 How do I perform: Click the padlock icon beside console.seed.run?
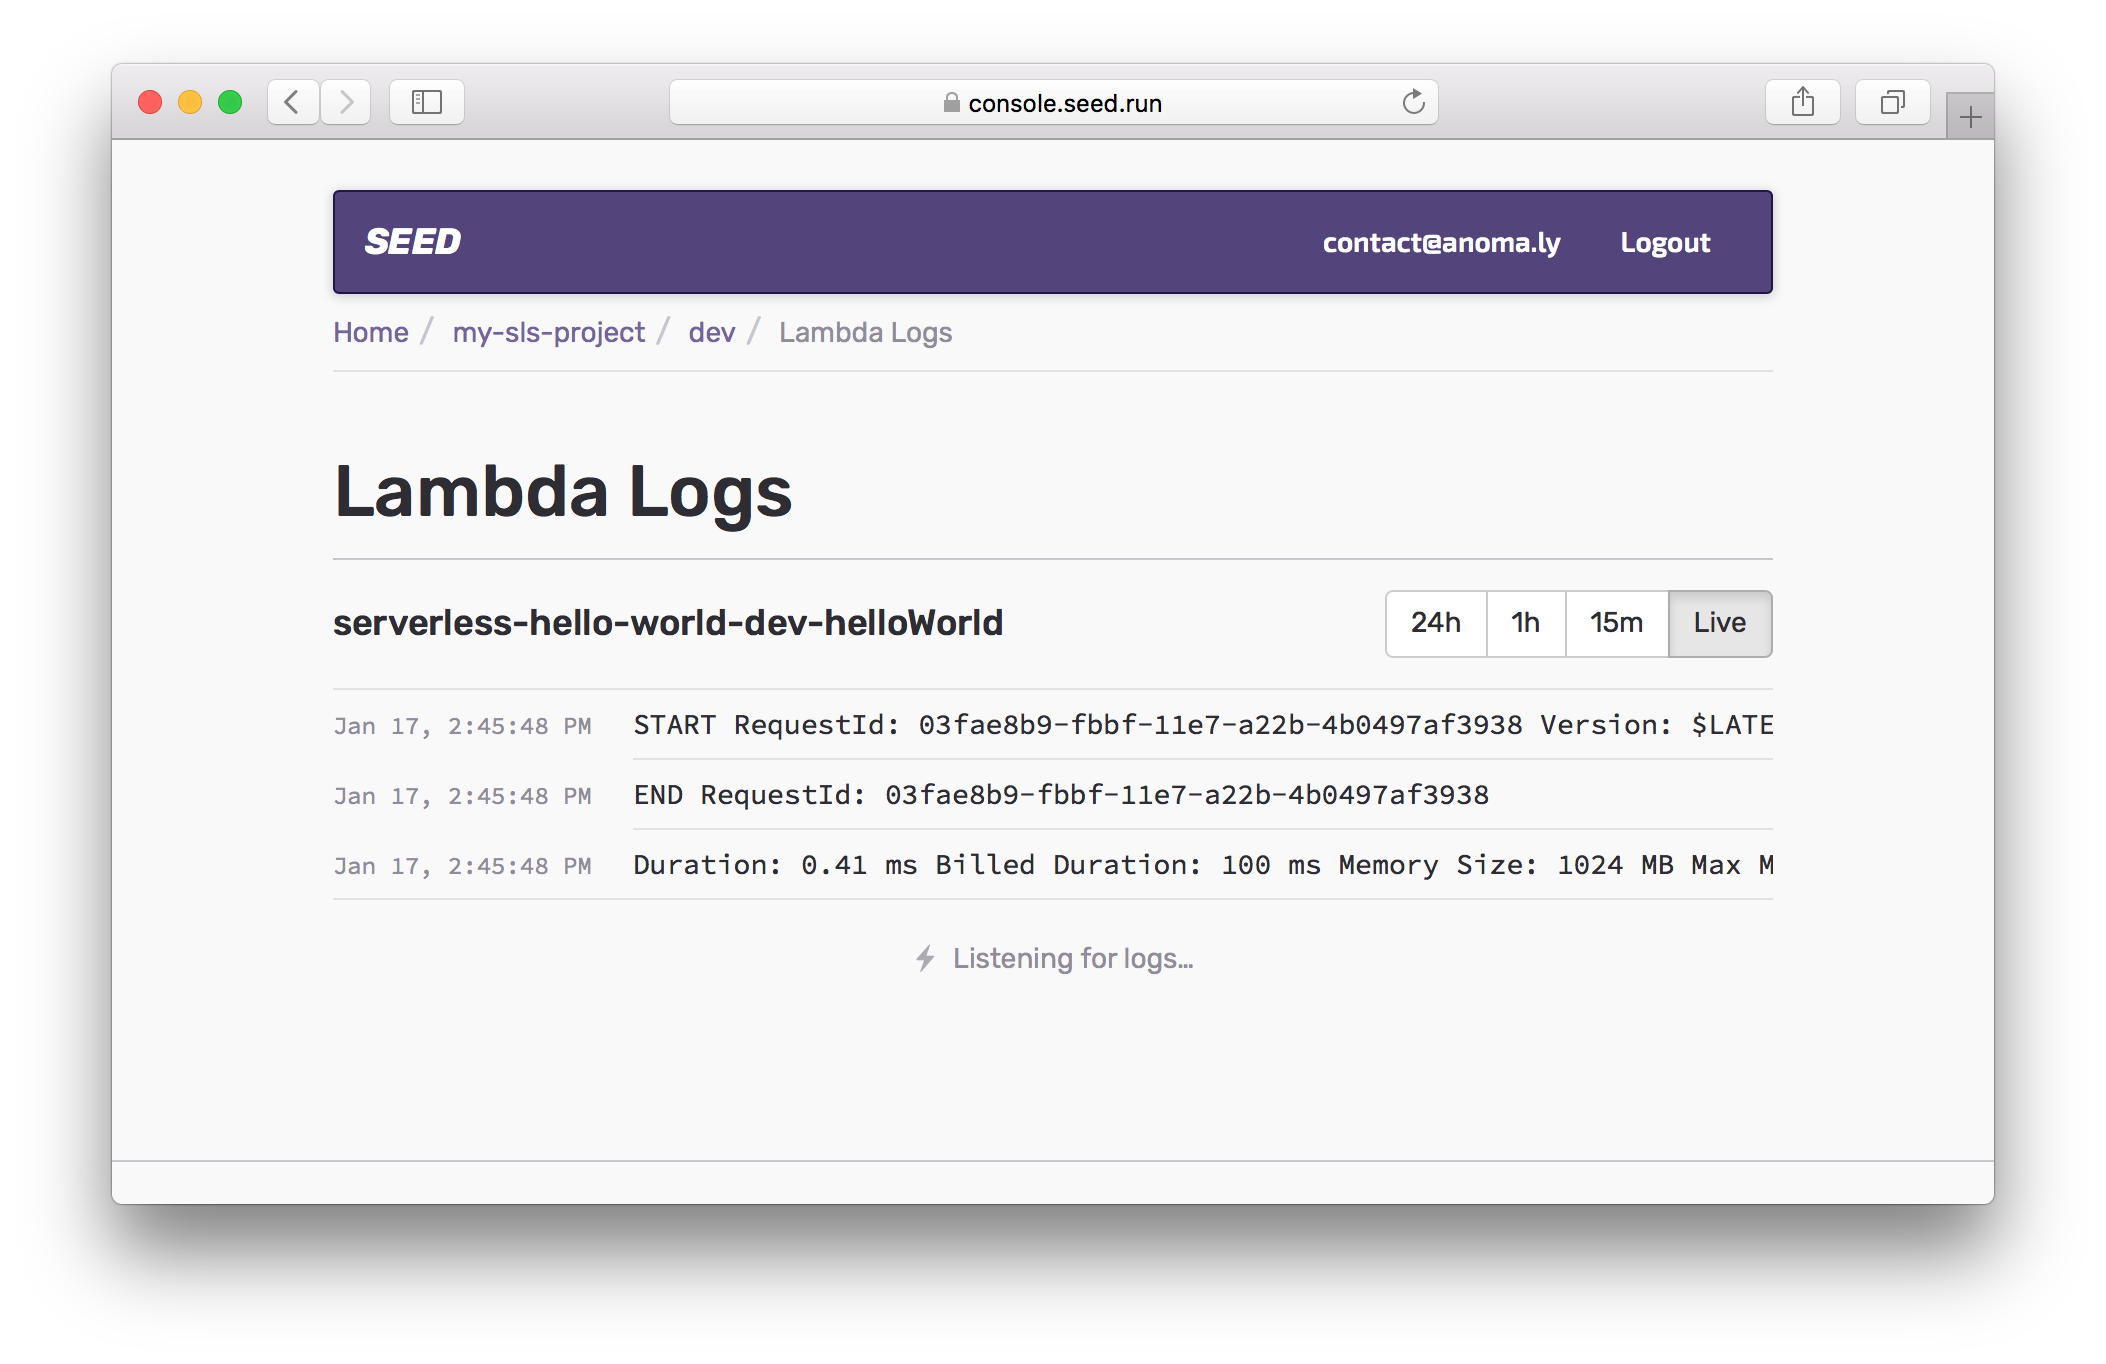(x=950, y=102)
